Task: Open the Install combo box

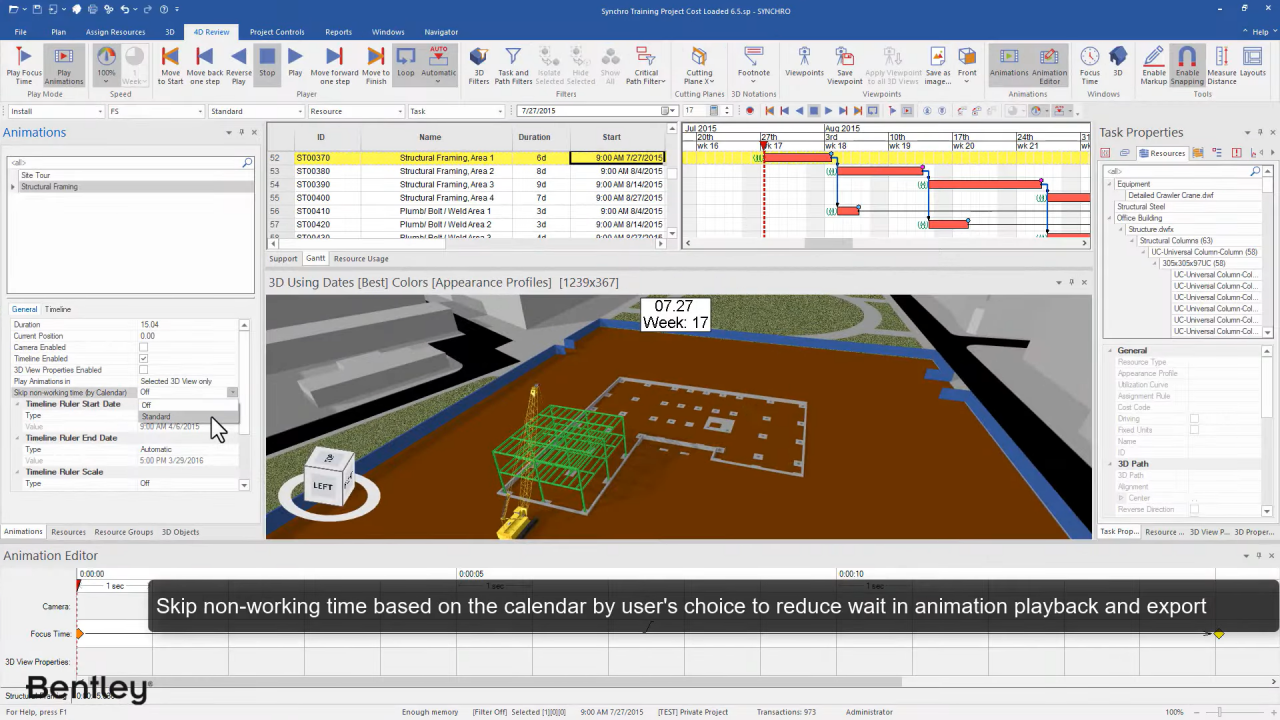Action: tap(55, 111)
